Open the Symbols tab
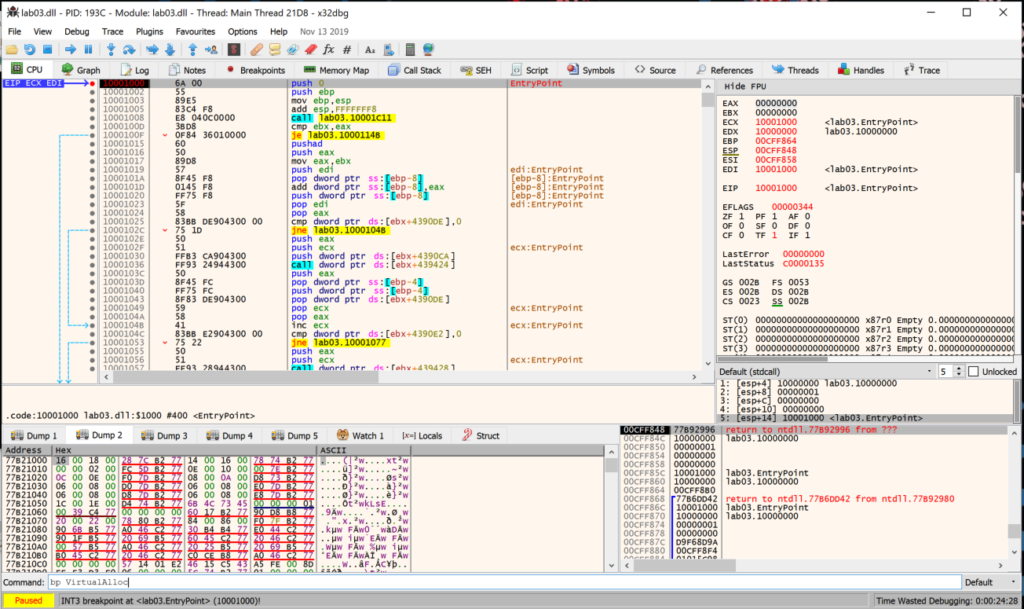 [x=590, y=70]
